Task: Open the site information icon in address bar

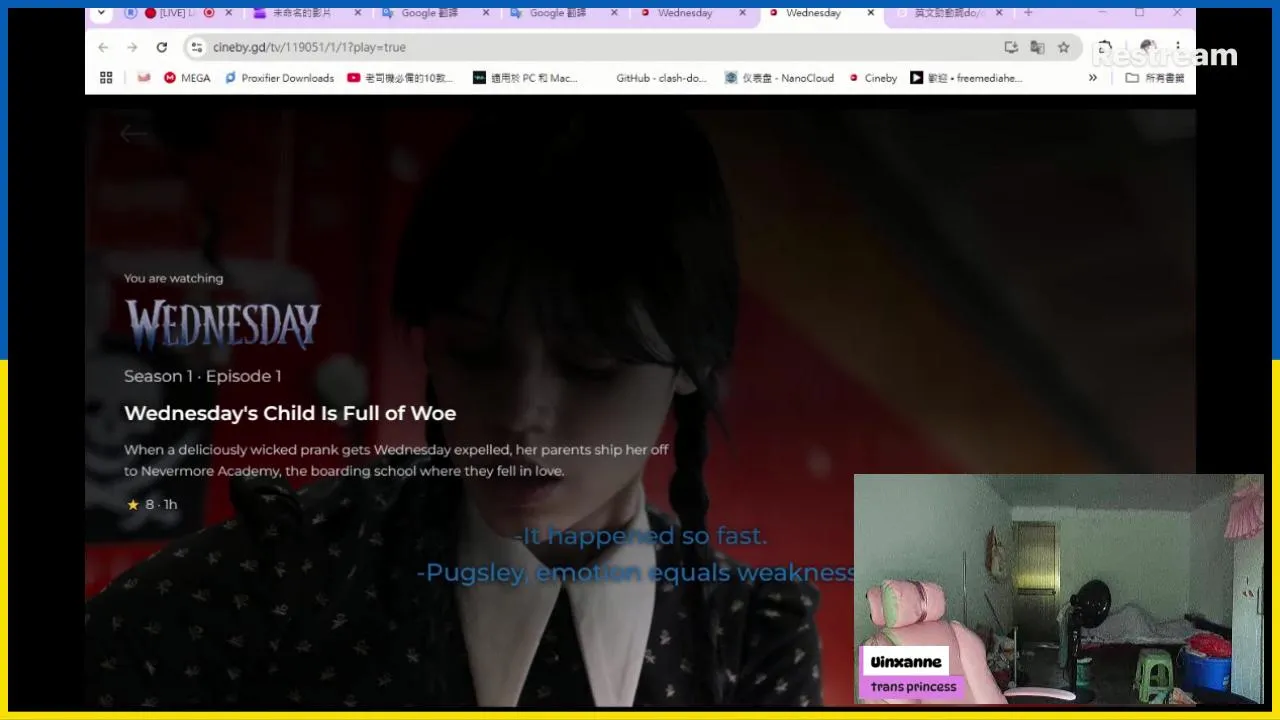Action: [x=197, y=47]
